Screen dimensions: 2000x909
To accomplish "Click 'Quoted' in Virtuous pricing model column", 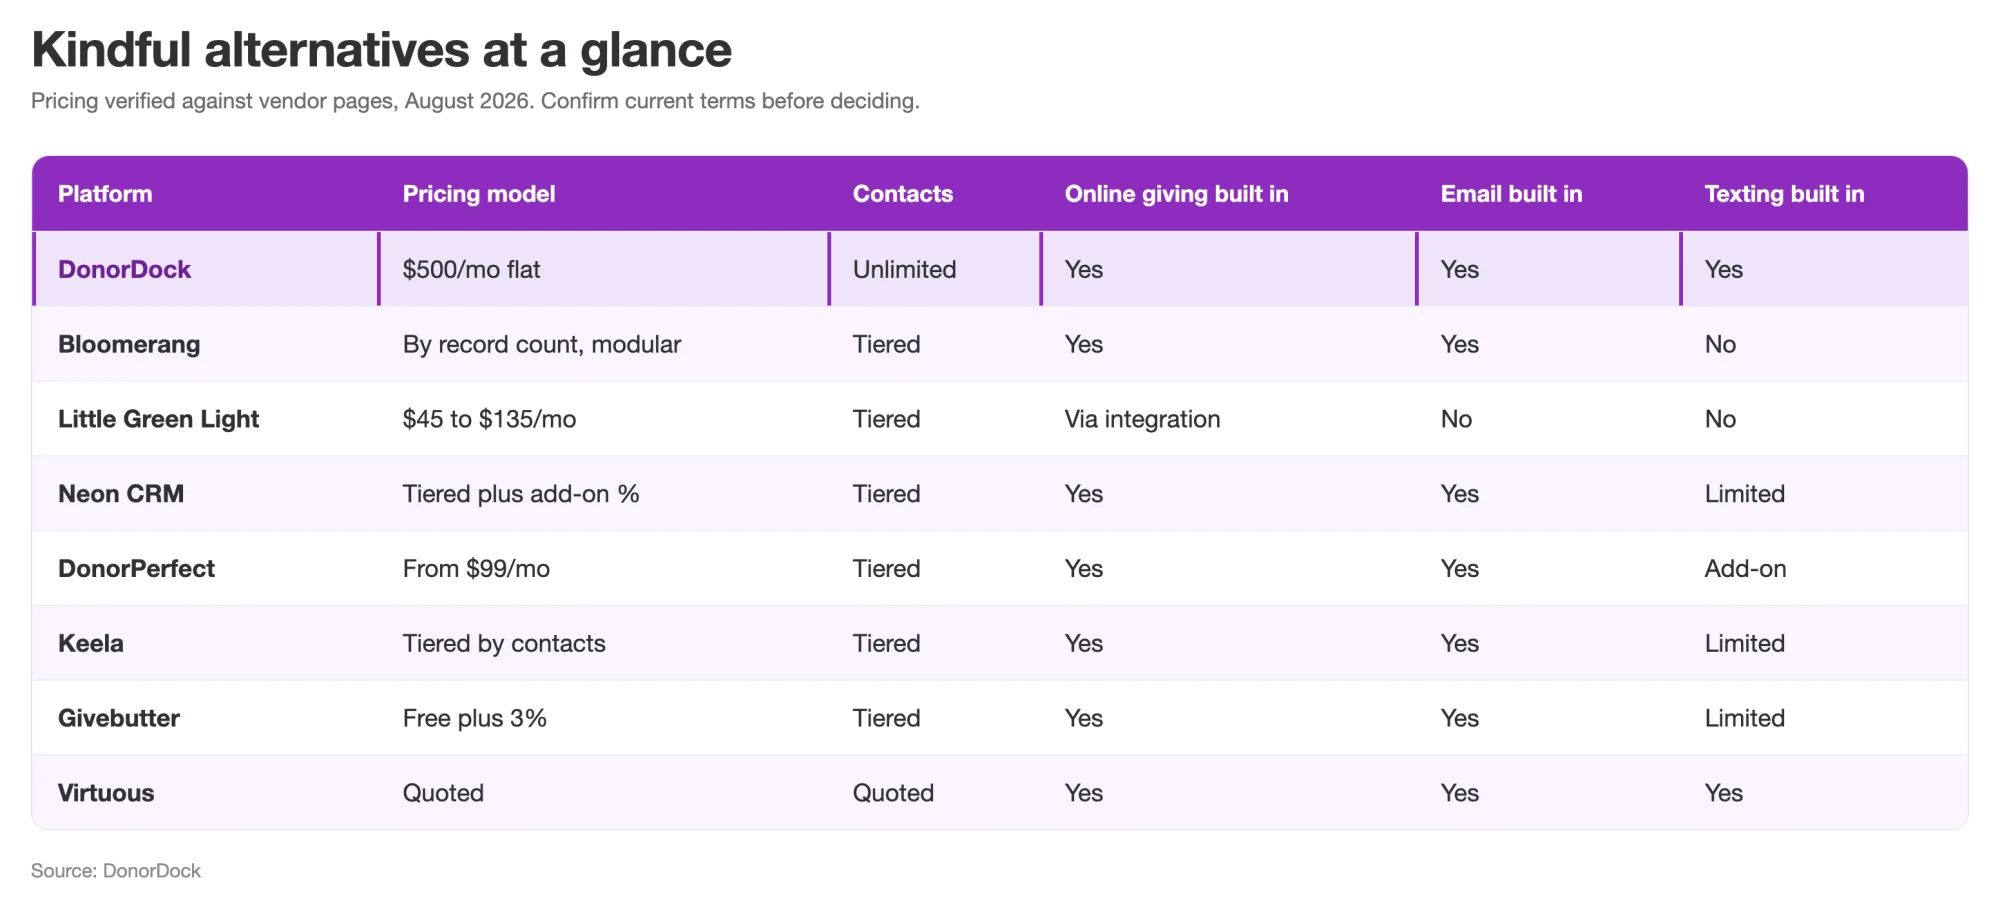I will tap(443, 793).
